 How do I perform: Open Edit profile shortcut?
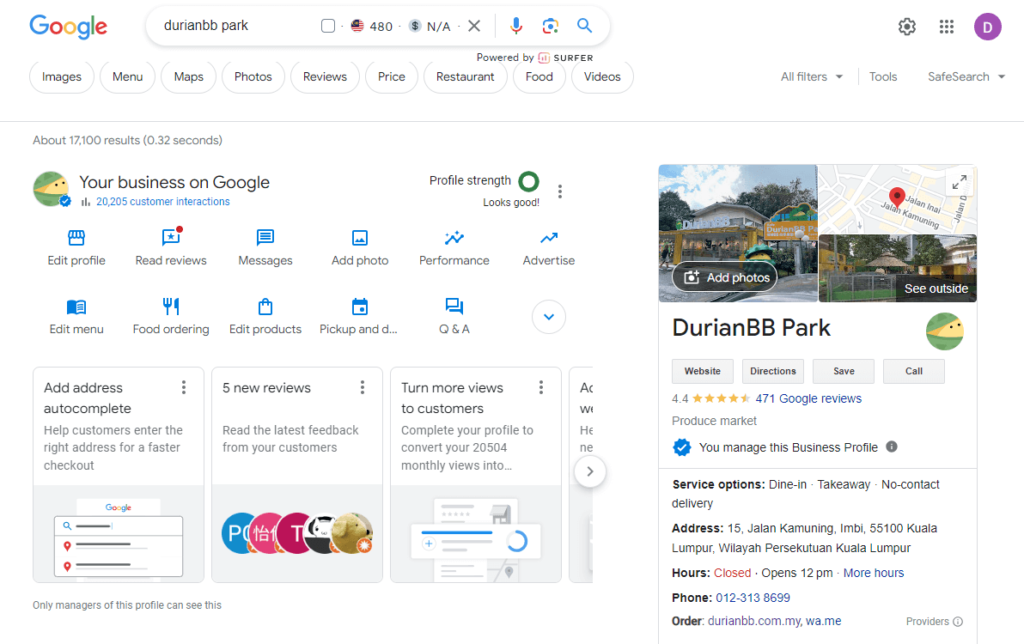pyautogui.click(x=76, y=248)
